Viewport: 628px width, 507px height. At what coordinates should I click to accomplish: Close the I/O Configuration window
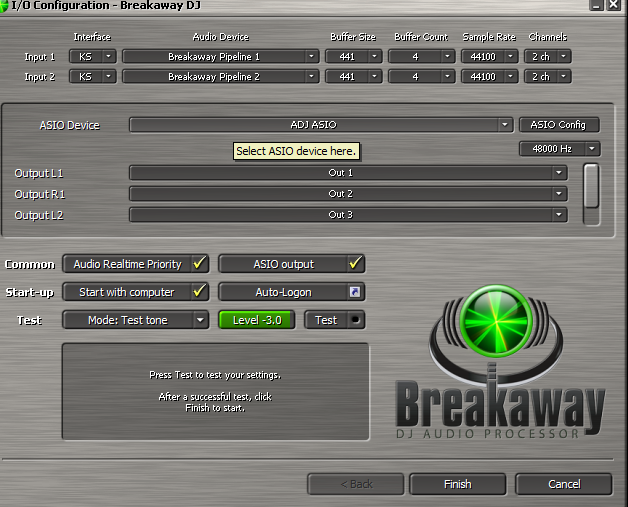(614, 5)
